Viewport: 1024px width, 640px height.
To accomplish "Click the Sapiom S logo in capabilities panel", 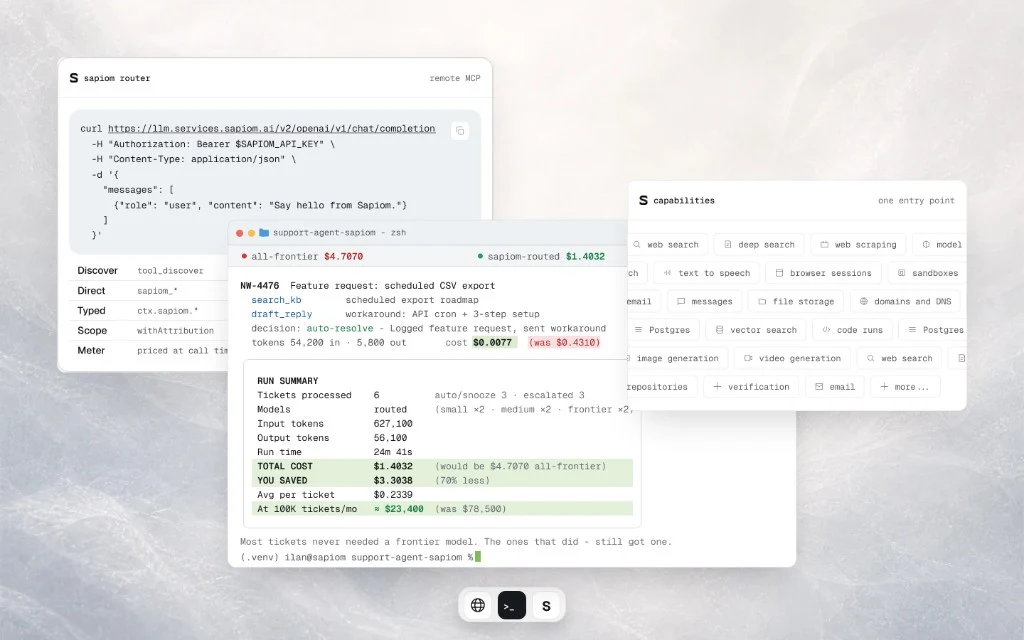I will tap(643, 200).
